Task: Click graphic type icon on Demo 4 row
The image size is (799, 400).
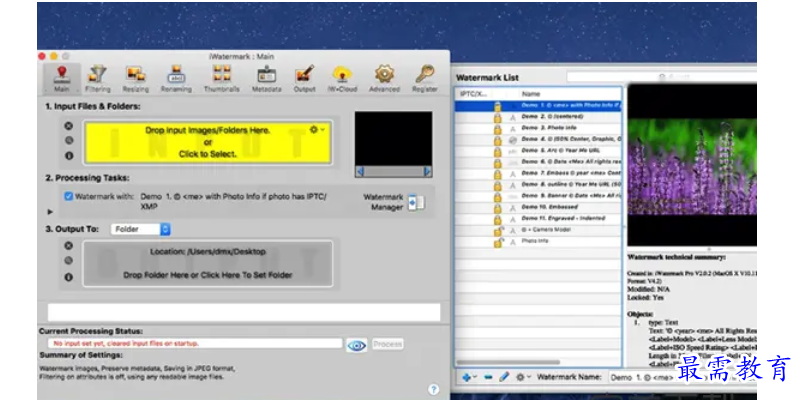Action: (x=513, y=140)
